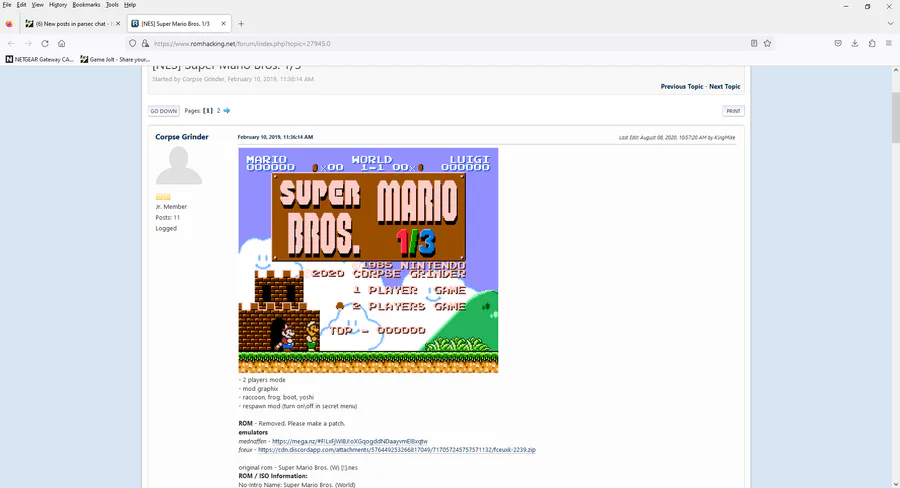Click the post date February 10, 2019
Viewport: 900px width, 488px height.
coord(275,137)
